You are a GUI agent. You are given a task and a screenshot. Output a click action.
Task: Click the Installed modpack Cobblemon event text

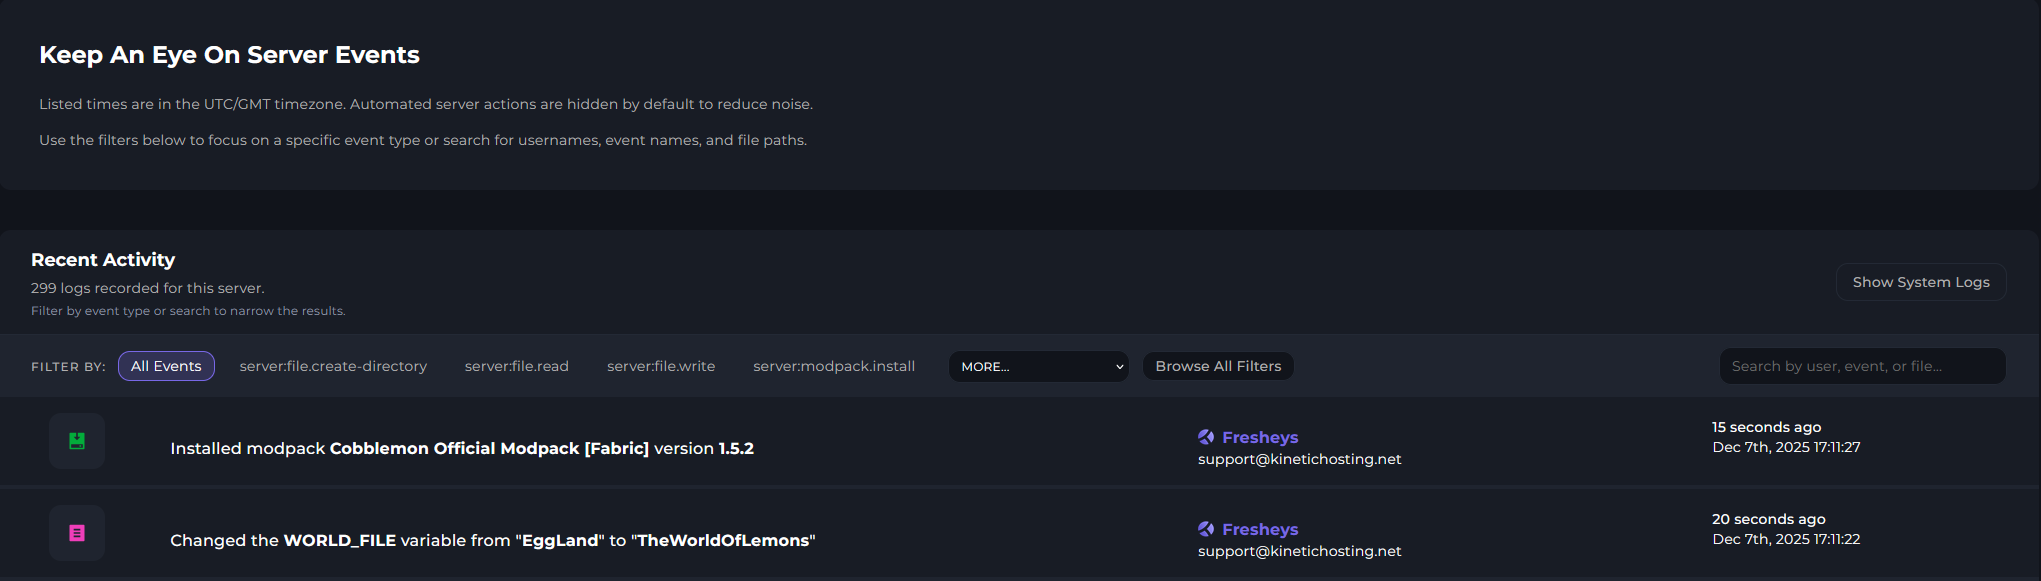tap(461, 449)
